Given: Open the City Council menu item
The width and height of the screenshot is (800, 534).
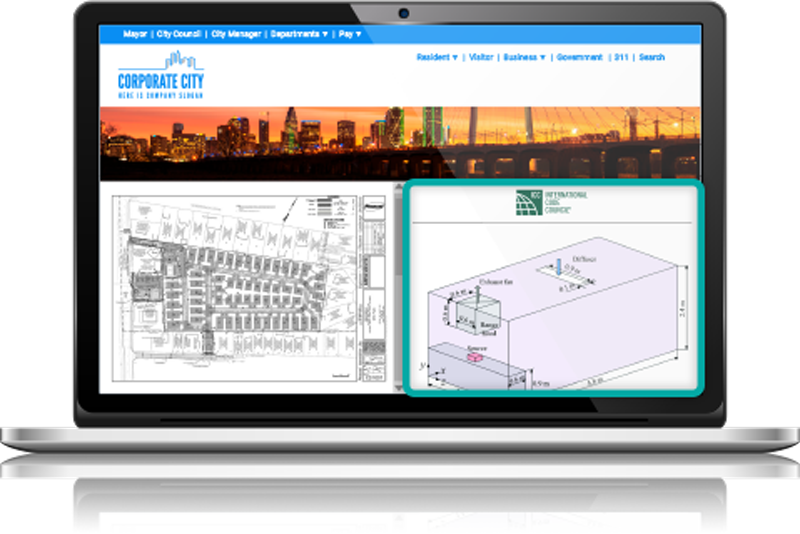Looking at the screenshot, I should coord(179,34).
